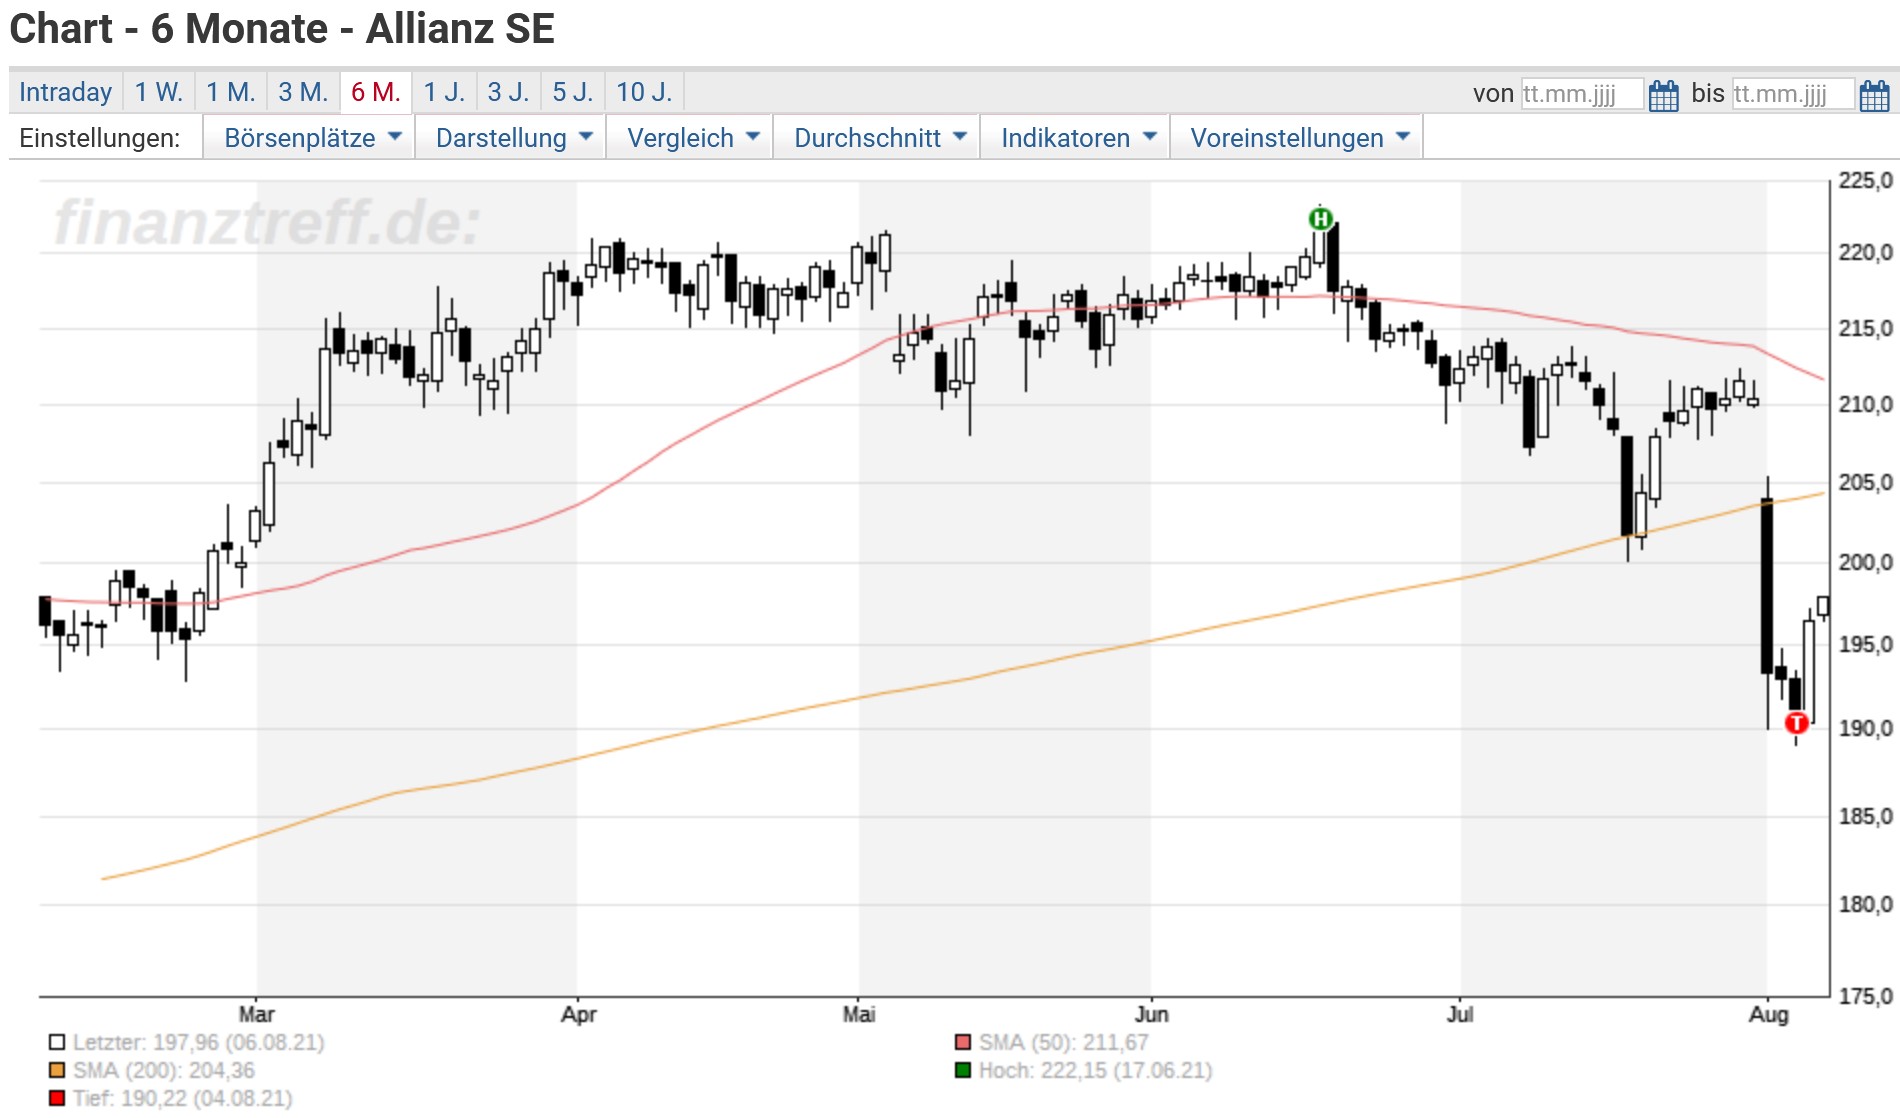1900x1118 pixels.
Task: Switch to the Intraday tab
Action: coord(65,92)
